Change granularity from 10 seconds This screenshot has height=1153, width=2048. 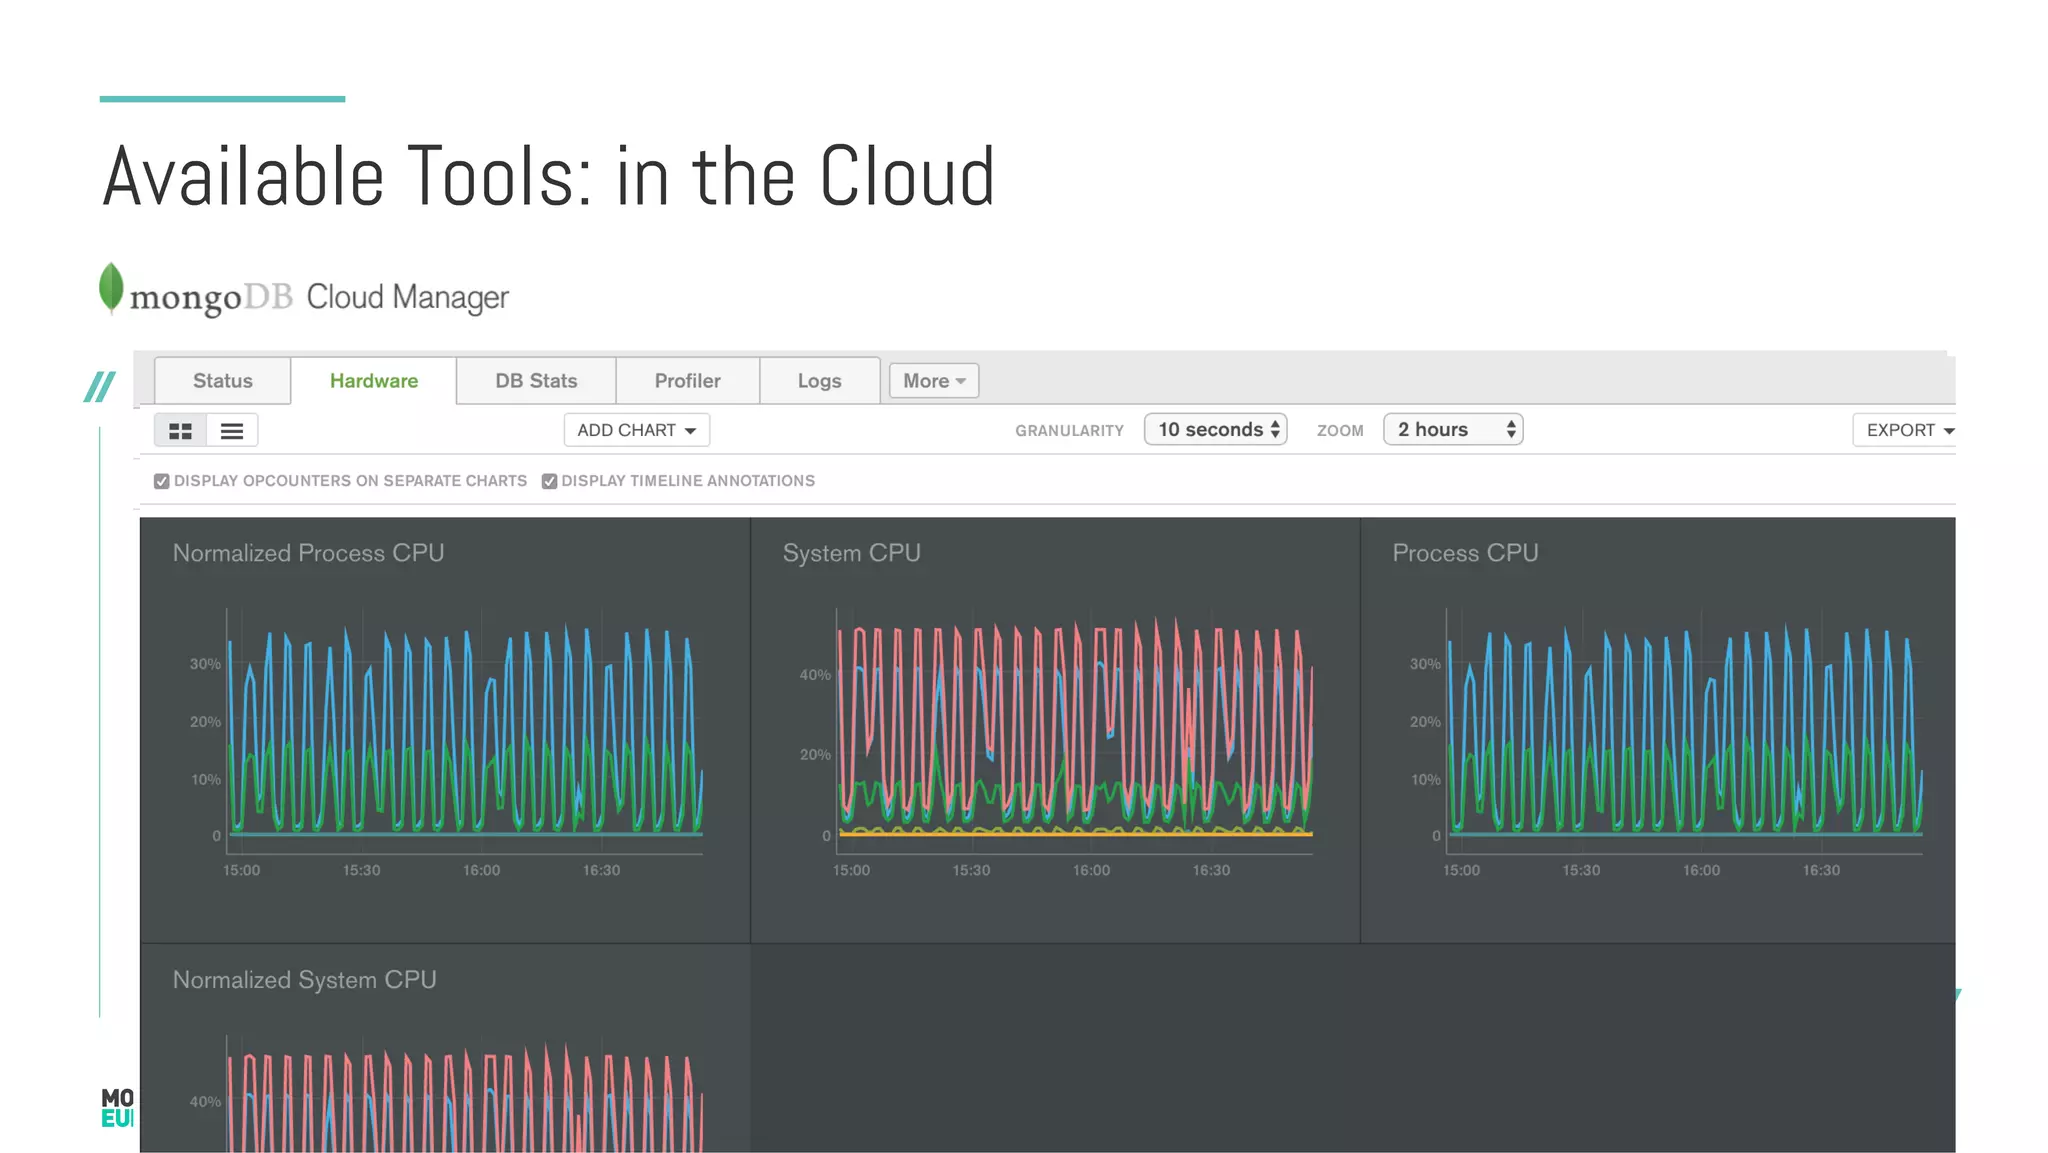coord(1215,430)
